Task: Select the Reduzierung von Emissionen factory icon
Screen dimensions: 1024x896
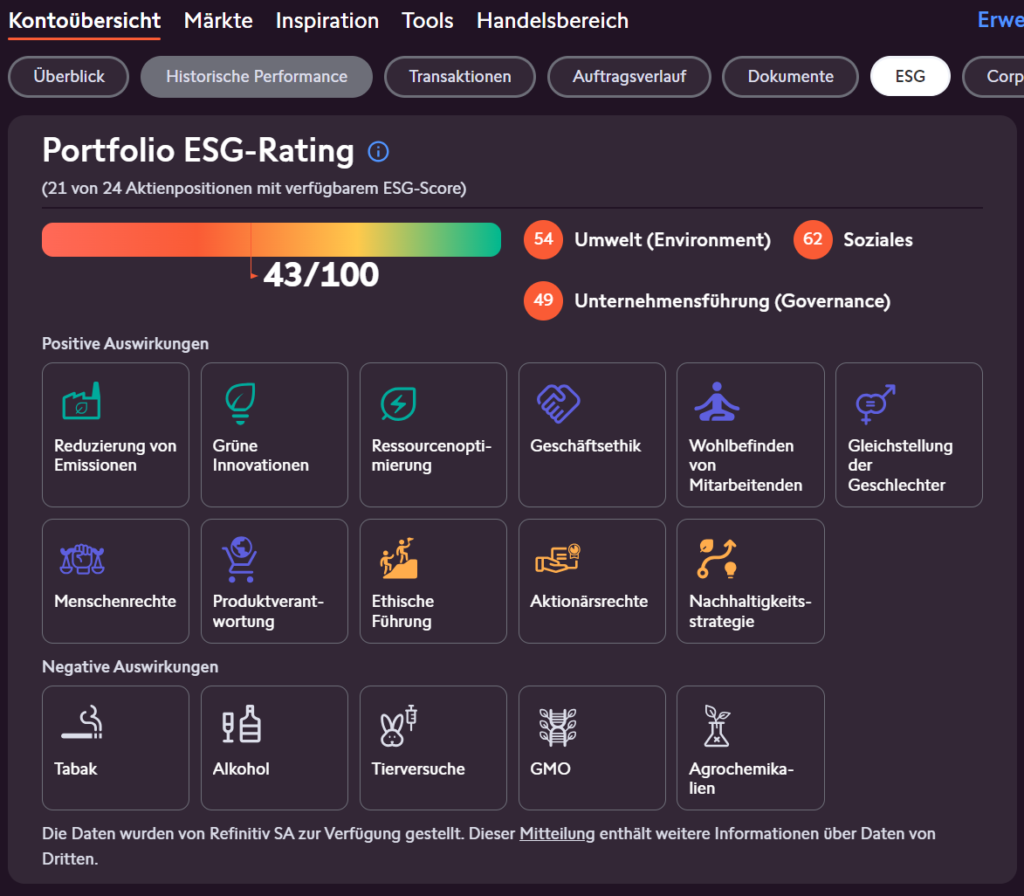Action: (x=82, y=401)
